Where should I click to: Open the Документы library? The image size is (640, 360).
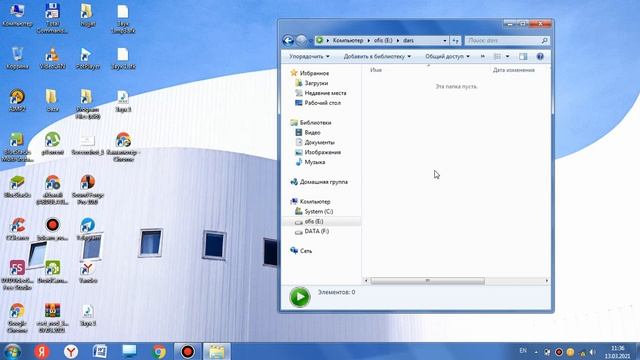click(x=319, y=142)
